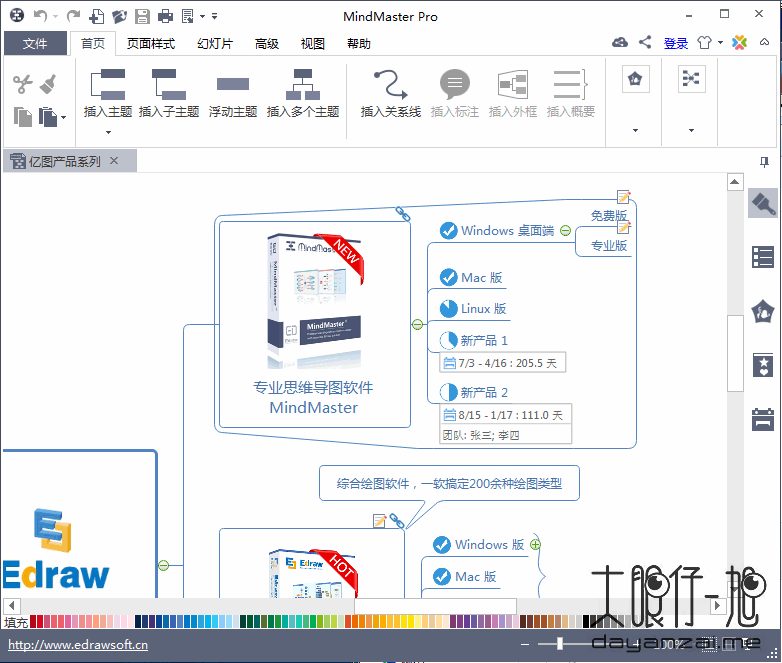The height and width of the screenshot is (663, 782).
Task: Click the Cut scissors icon
Action: click(x=22, y=84)
